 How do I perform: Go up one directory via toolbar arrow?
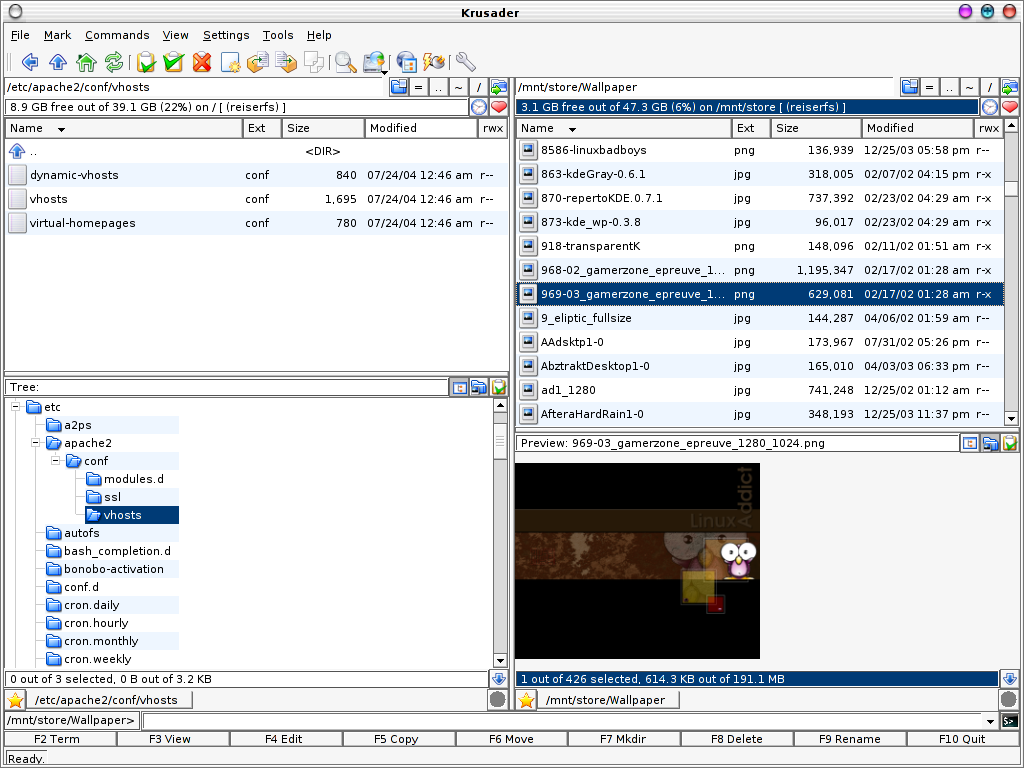click(58, 62)
